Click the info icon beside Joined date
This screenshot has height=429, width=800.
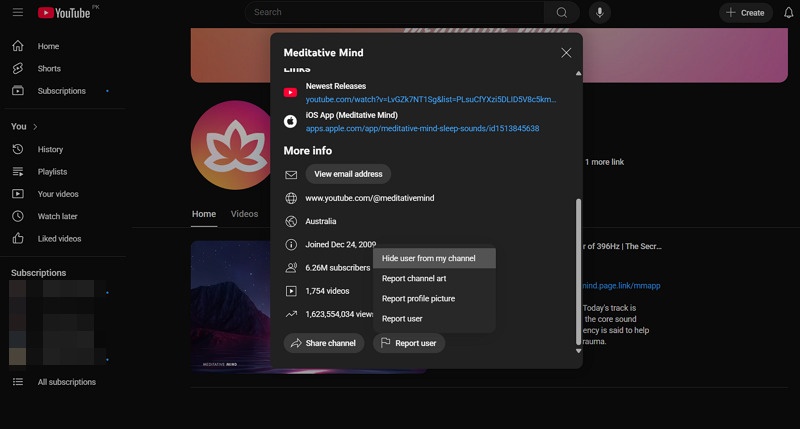(291, 245)
